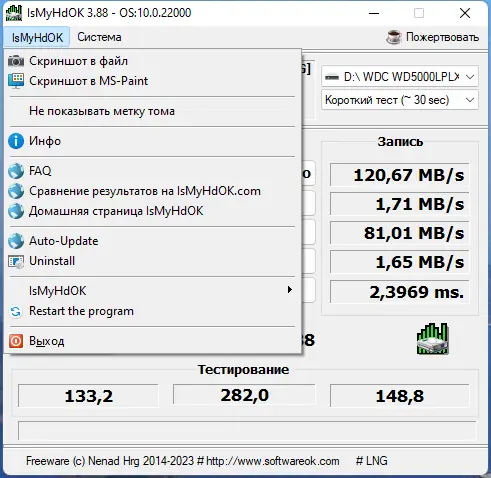Choose Скриншот в файл menu entry

[x=153, y=61]
